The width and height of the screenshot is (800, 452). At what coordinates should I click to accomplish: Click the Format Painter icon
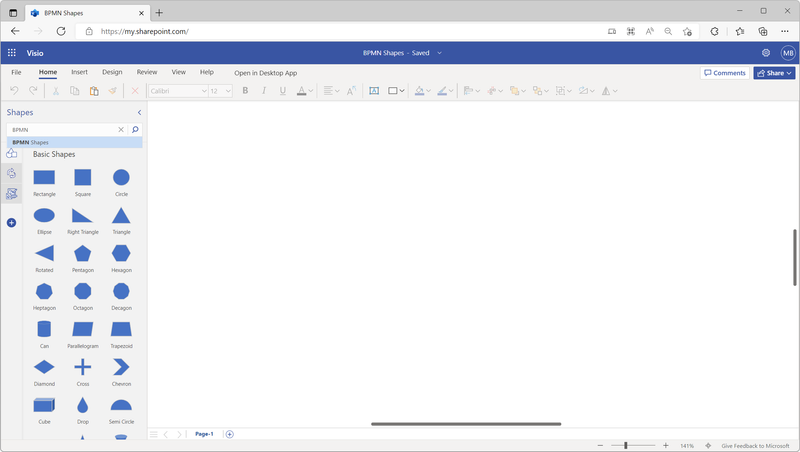point(112,91)
